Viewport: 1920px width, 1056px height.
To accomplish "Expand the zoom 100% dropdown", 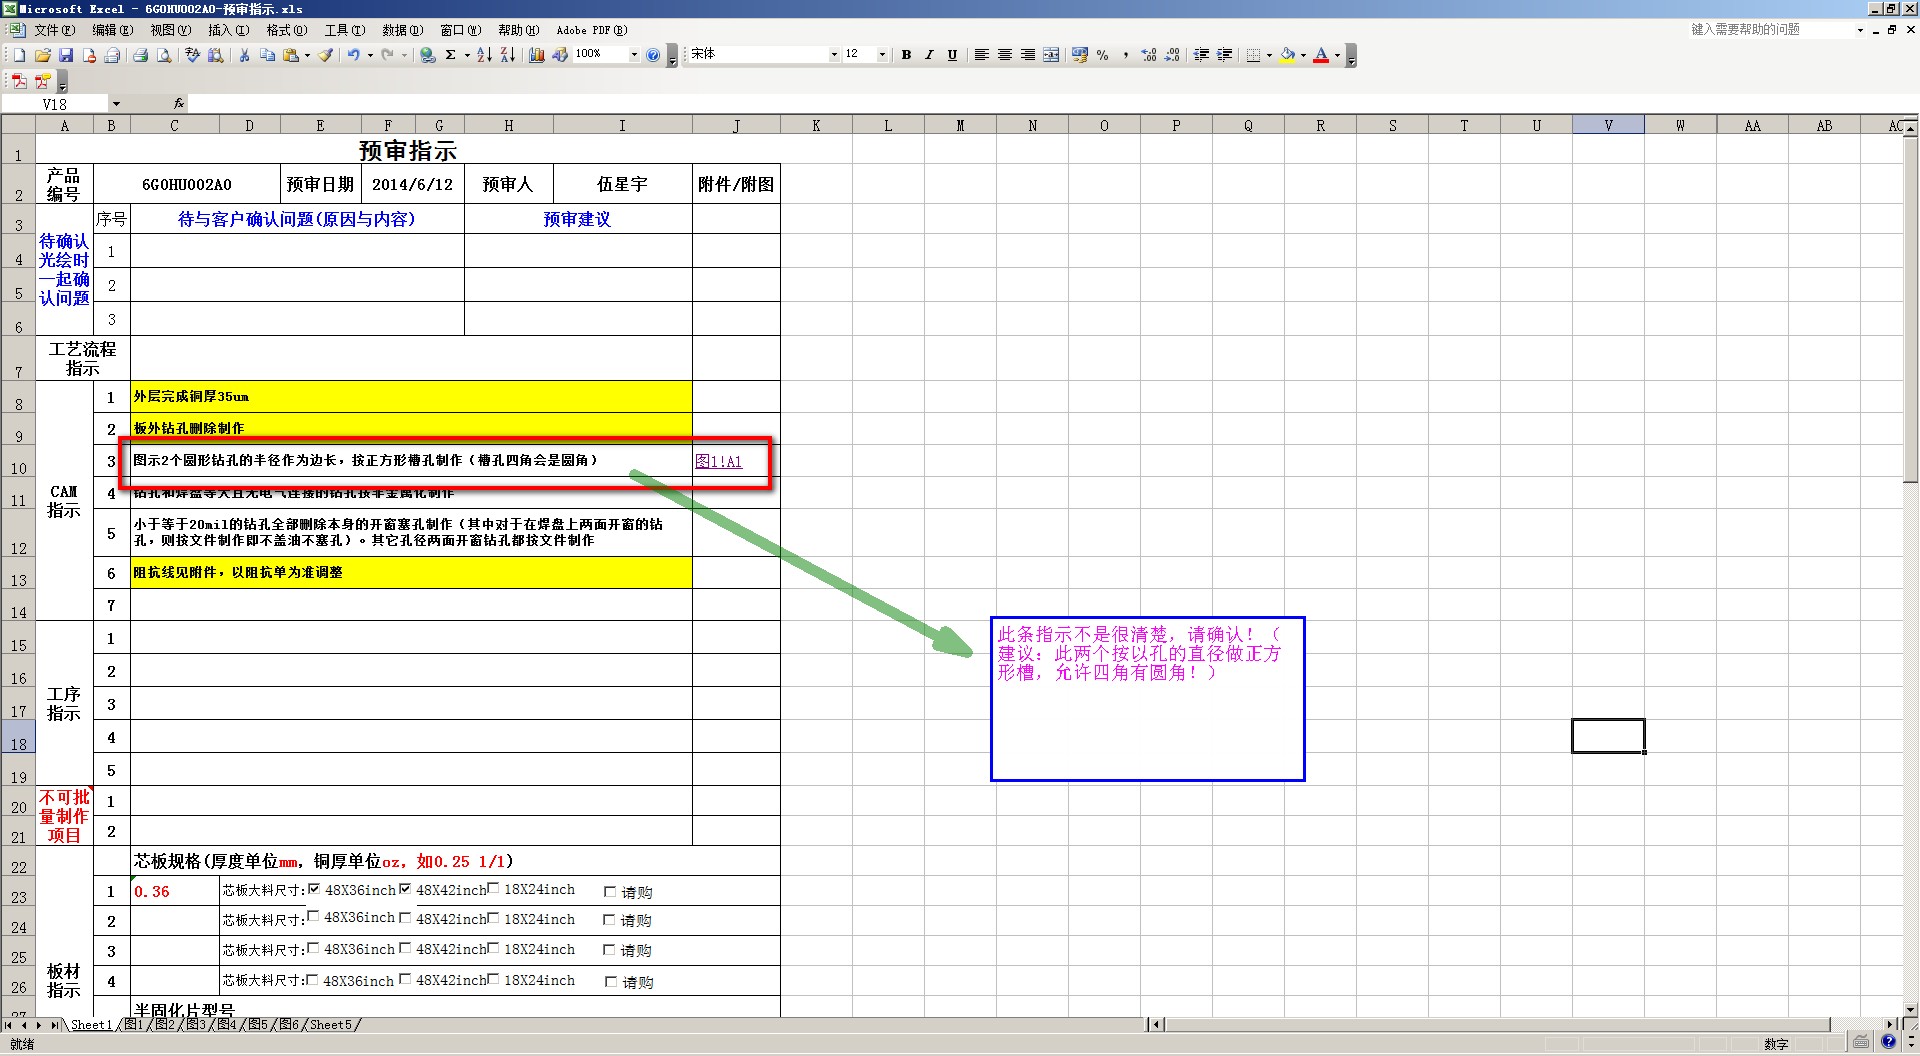I will [634, 55].
